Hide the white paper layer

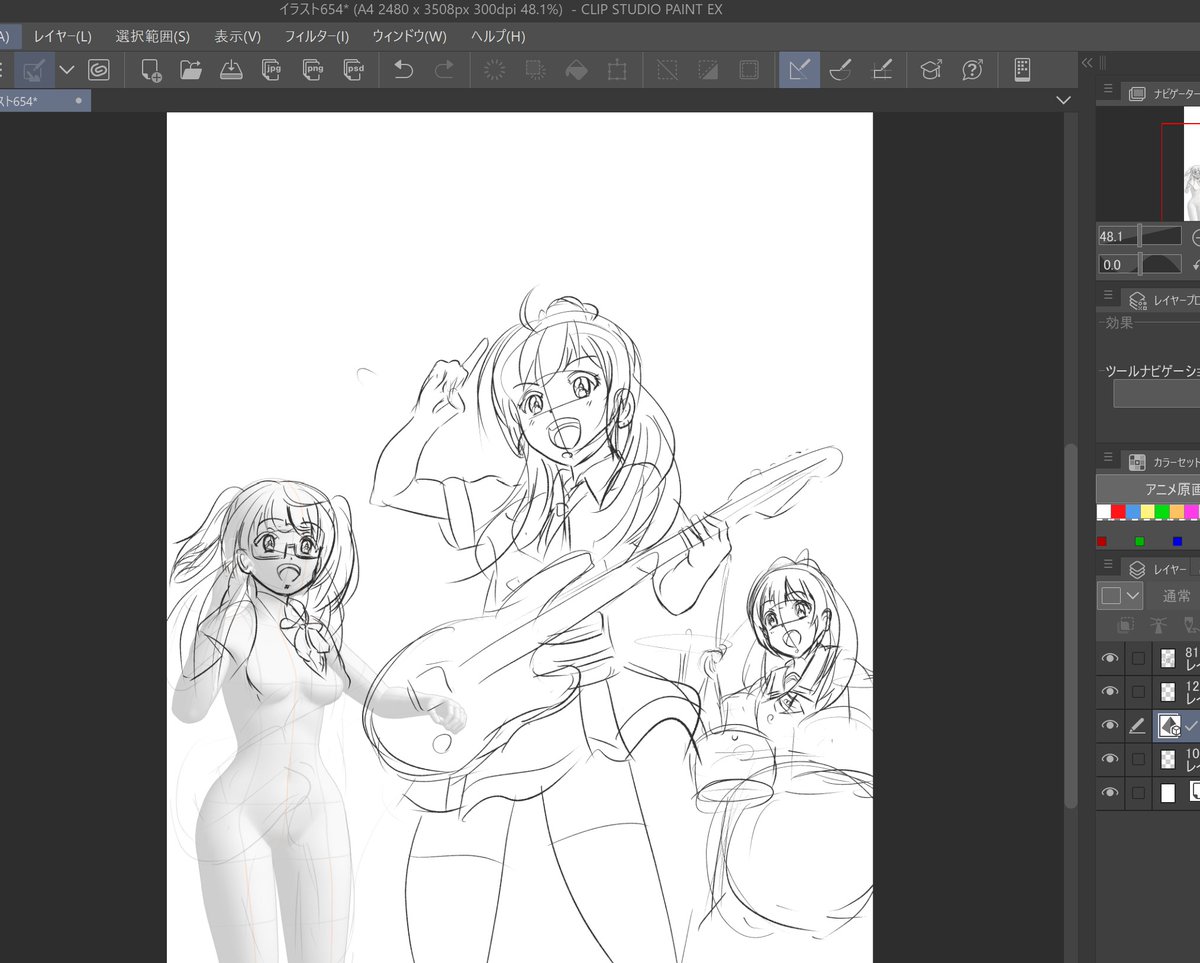click(x=1109, y=793)
